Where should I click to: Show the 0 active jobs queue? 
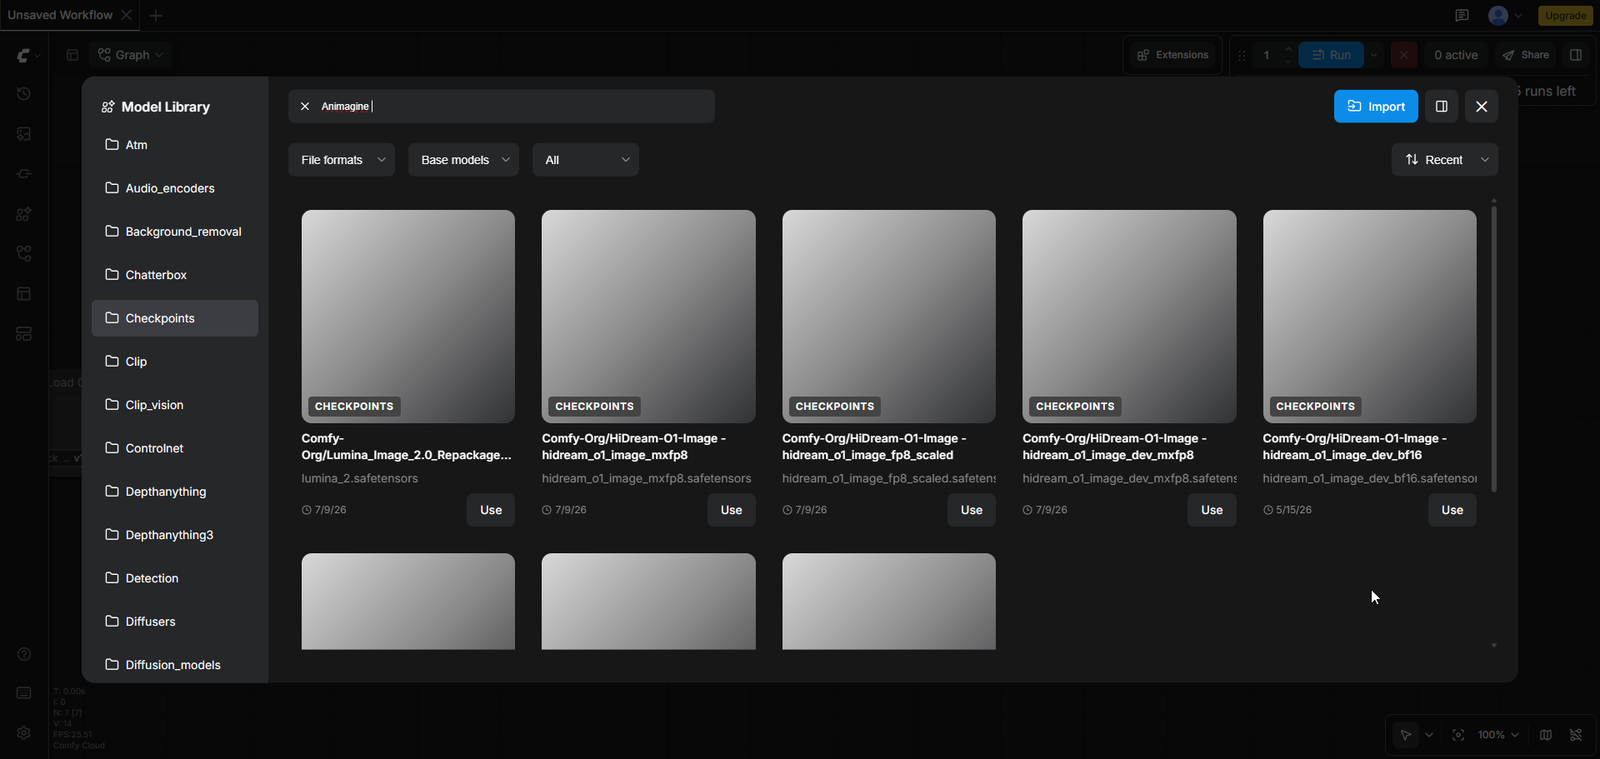1456,55
